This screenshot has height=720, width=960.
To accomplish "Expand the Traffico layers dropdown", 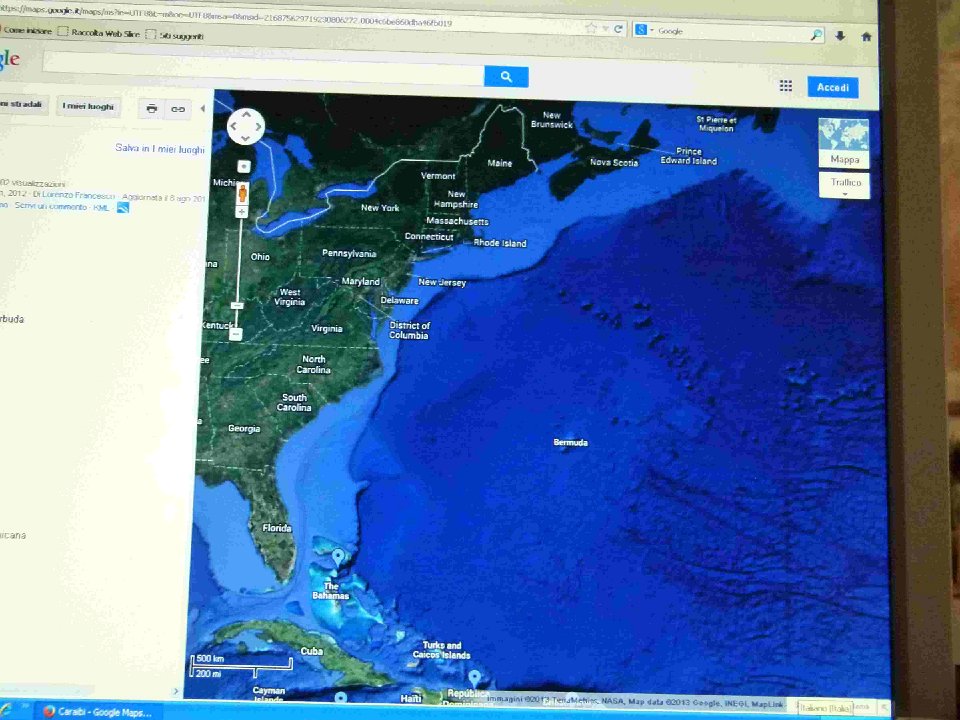I will click(x=844, y=185).
